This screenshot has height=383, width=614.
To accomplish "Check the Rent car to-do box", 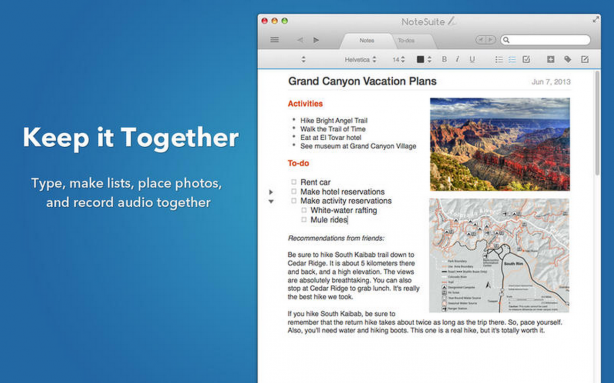I will tap(294, 182).
